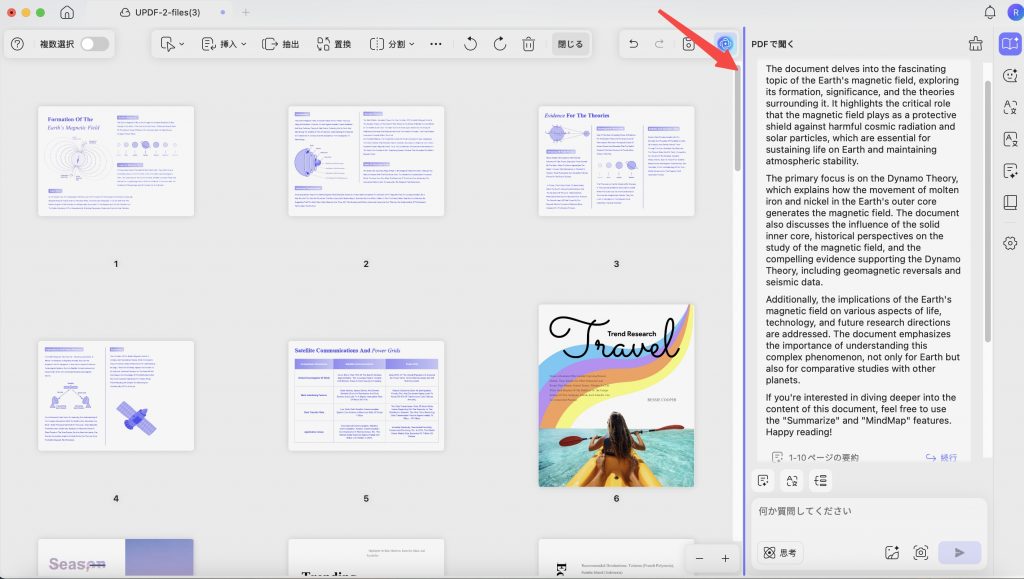Toggle the 思考 thinking mode button
Viewport: 1024px width, 579px height.
tap(780, 553)
